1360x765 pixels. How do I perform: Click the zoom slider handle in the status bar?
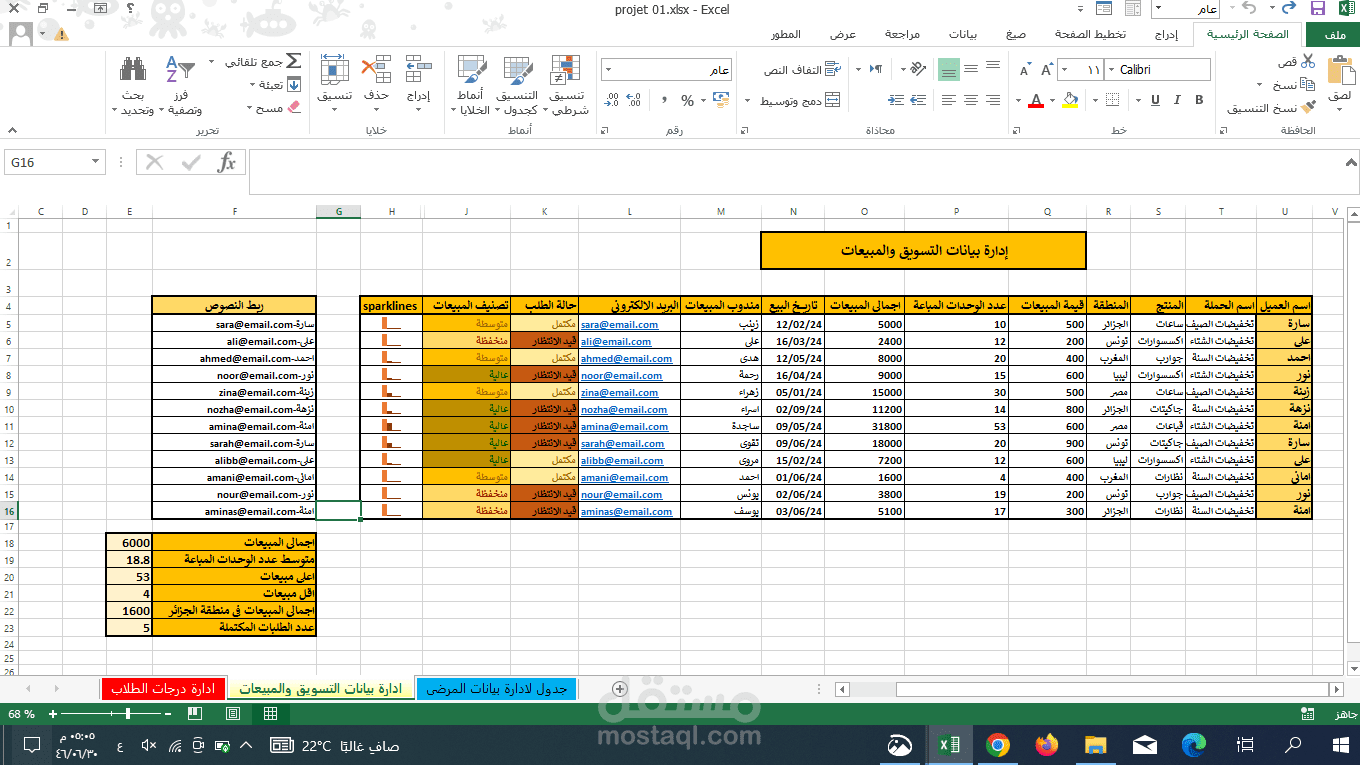(128, 714)
